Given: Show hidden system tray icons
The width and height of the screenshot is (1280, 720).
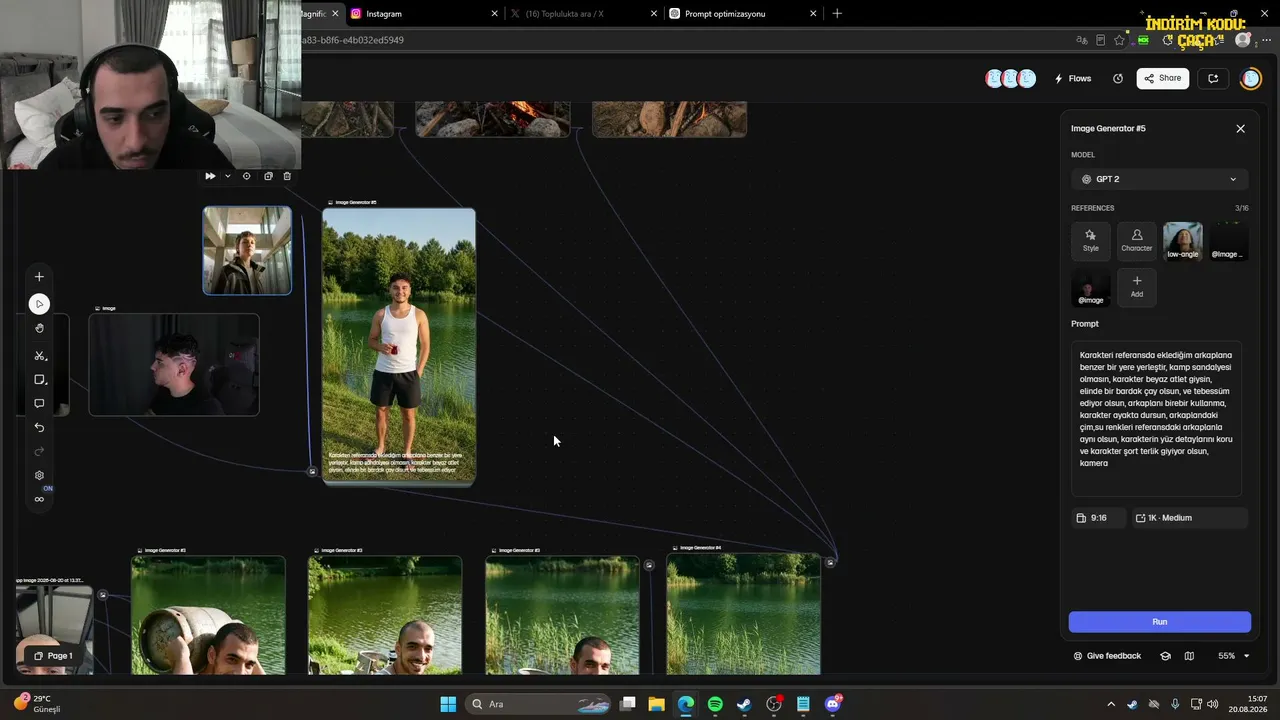Looking at the screenshot, I should point(1111,704).
